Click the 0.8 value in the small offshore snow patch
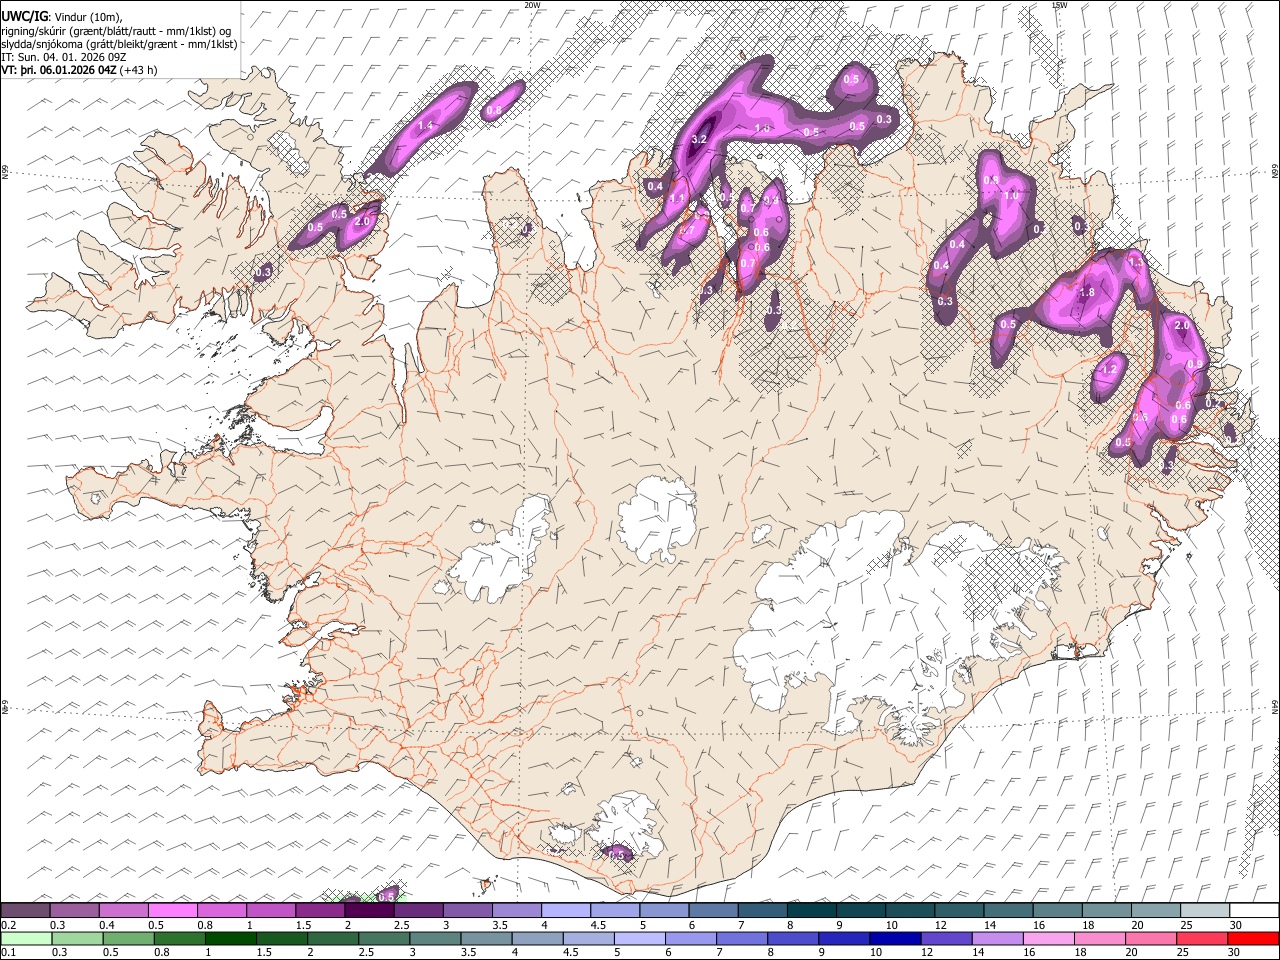 [x=494, y=110]
